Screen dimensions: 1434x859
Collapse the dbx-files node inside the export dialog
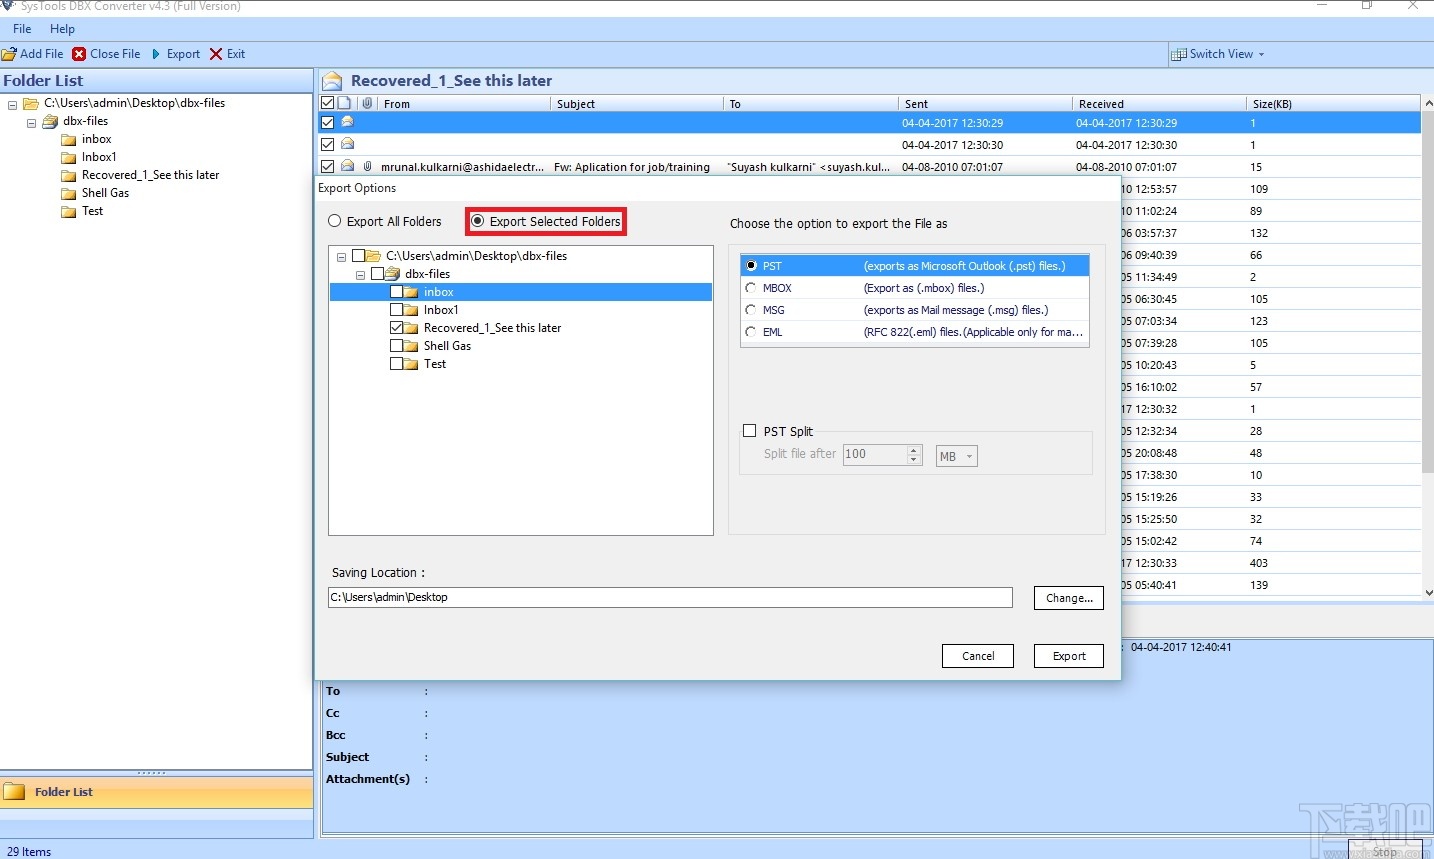click(360, 274)
